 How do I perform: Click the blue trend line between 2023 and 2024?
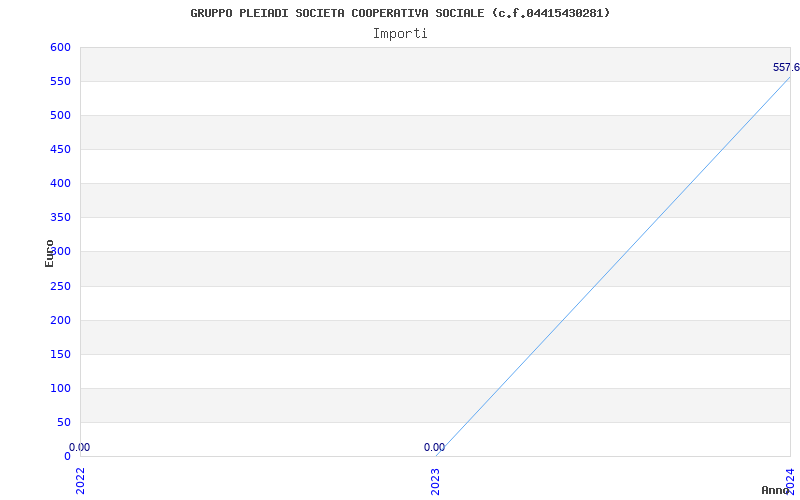[x=613, y=266]
